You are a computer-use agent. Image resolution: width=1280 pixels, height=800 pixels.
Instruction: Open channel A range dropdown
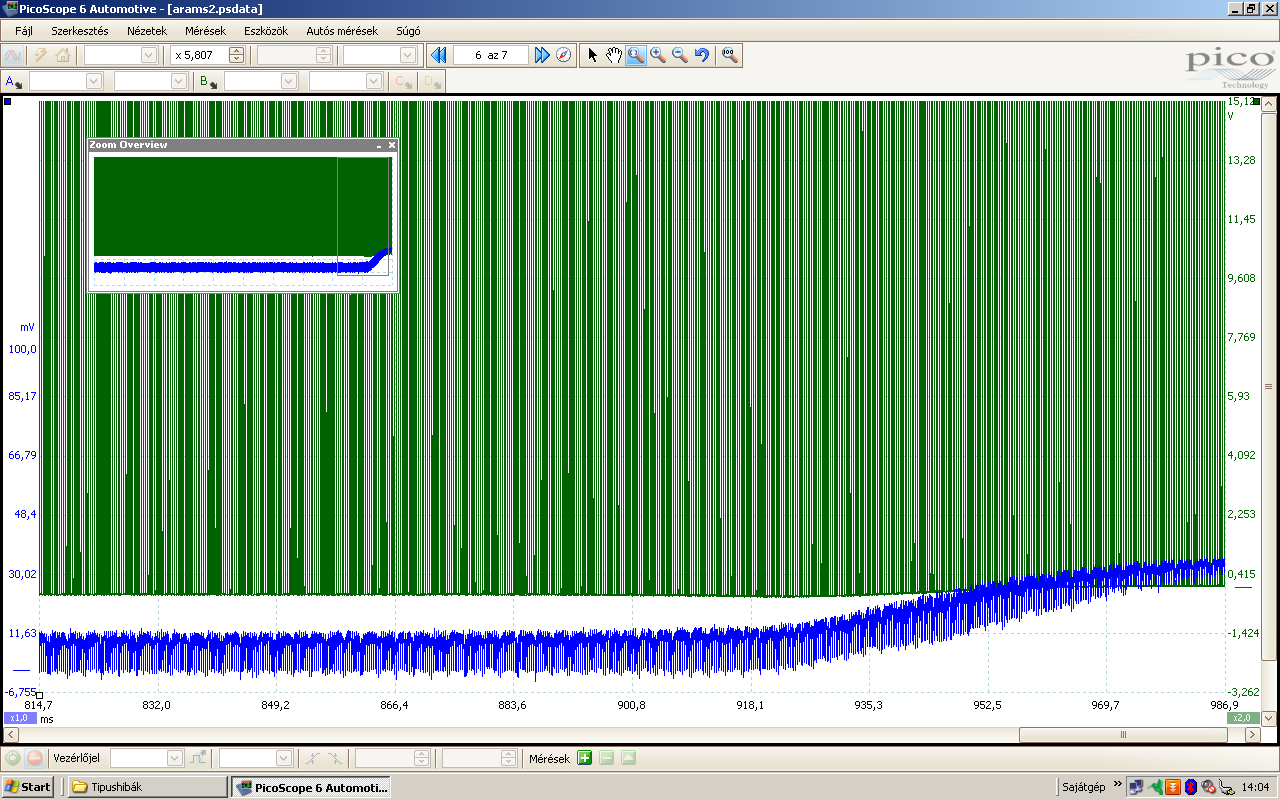[x=94, y=82]
